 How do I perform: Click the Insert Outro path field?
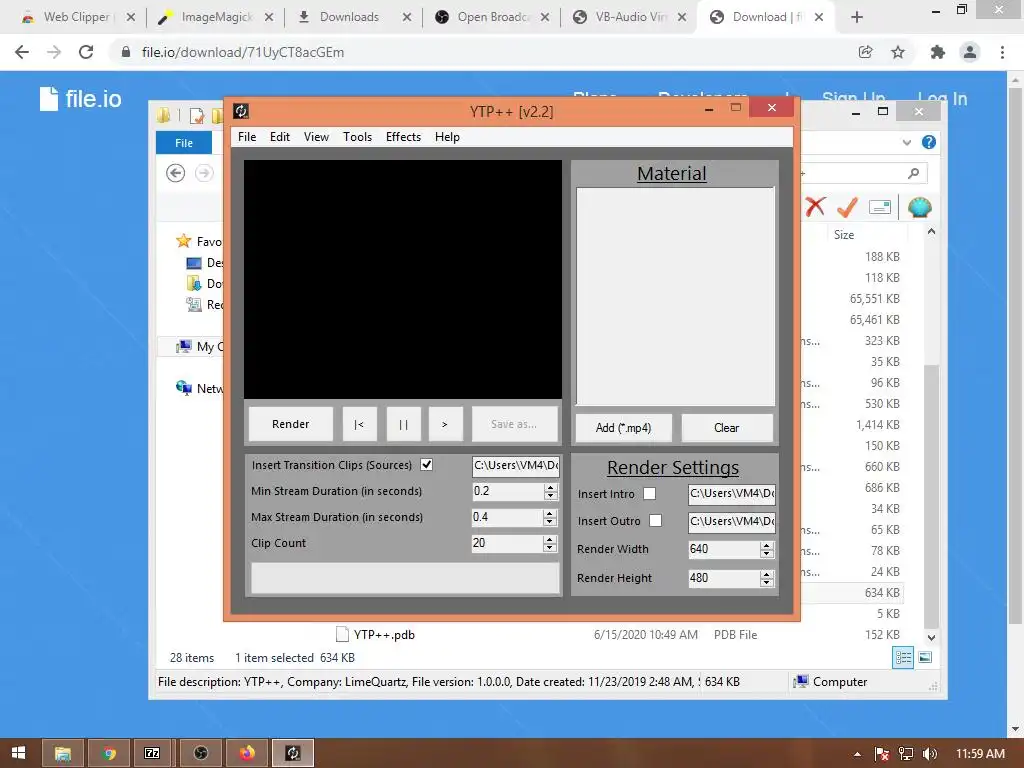click(x=731, y=522)
